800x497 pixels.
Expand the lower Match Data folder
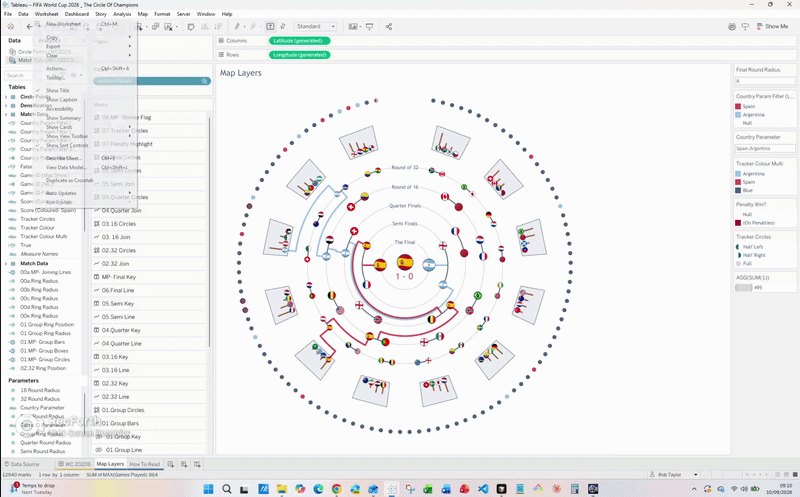[6, 263]
